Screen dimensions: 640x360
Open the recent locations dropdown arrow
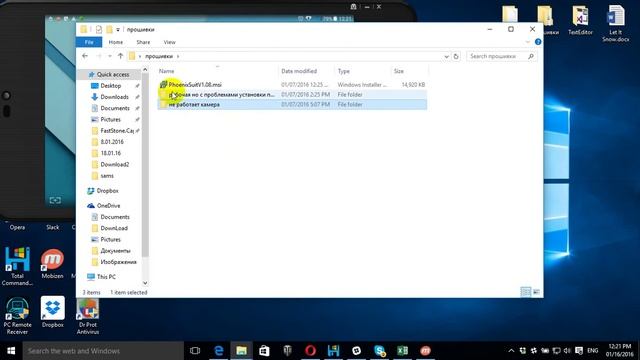tap(109, 56)
